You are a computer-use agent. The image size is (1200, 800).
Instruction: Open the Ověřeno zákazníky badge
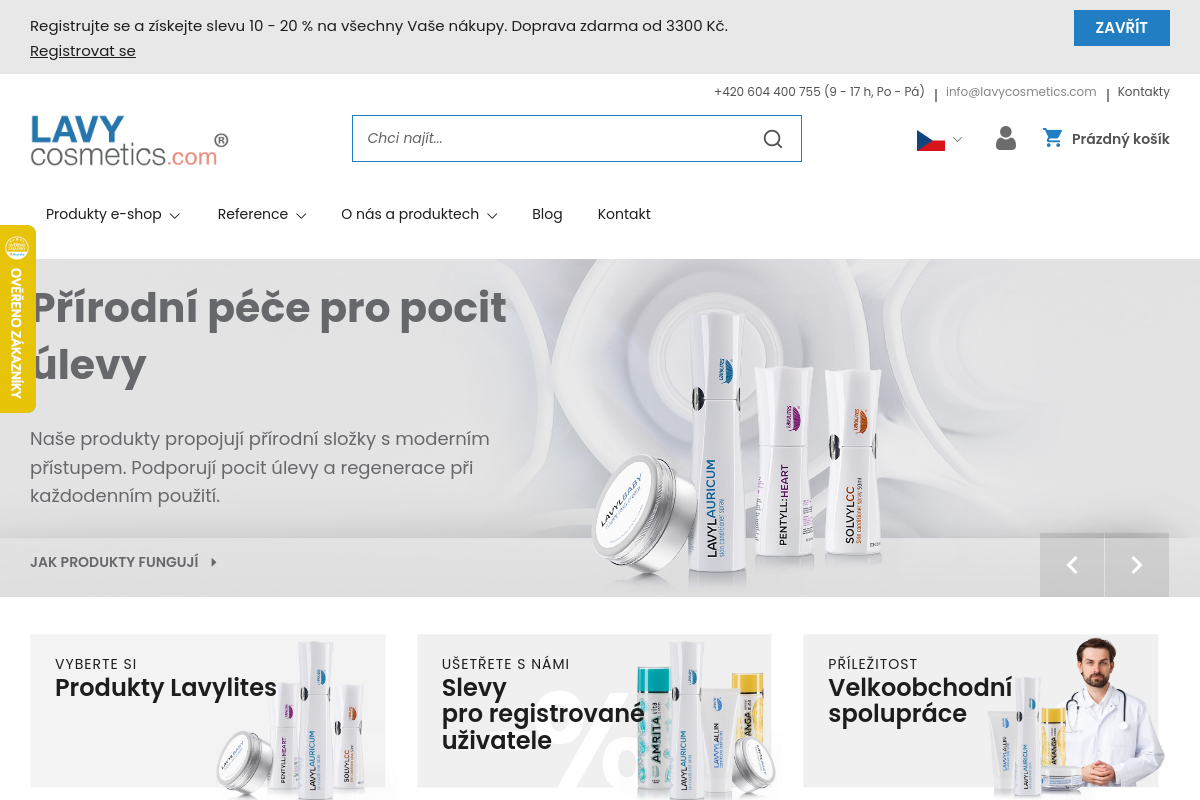17,318
